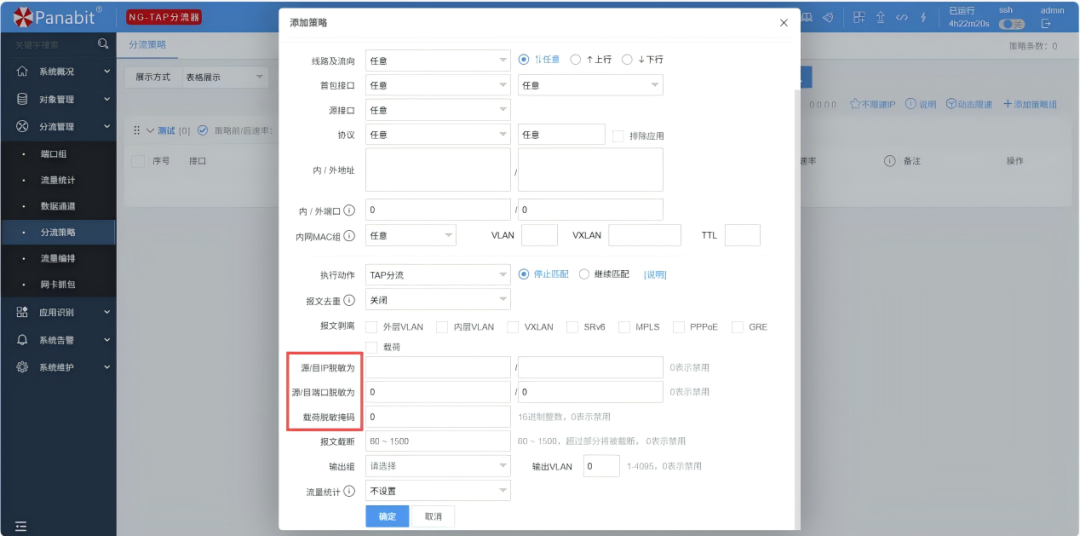Click the 对象管理 database icon
Screen dimensions: 1080x536
coord(22,99)
